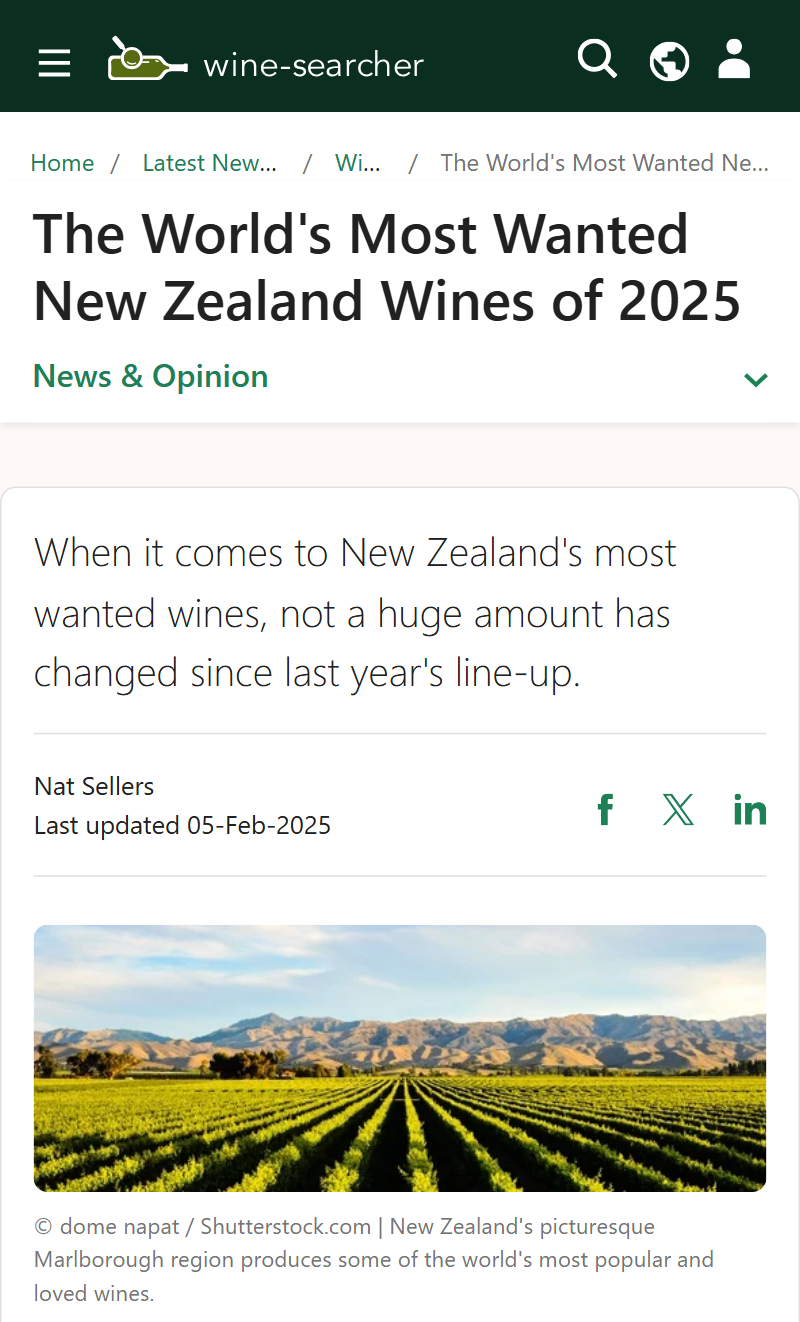Click the globe language/region icon
Viewport: 800px width, 1322px height.
point(669,61)
